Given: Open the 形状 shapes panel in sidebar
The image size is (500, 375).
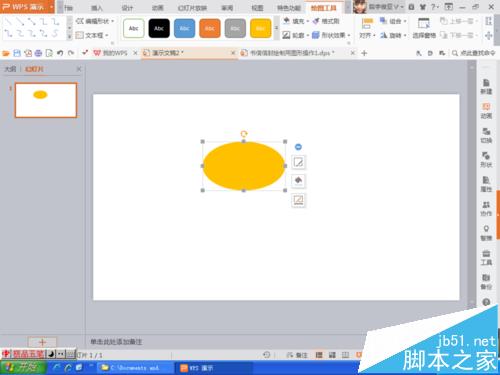Looking at the screenshot, I should point(486,160).
